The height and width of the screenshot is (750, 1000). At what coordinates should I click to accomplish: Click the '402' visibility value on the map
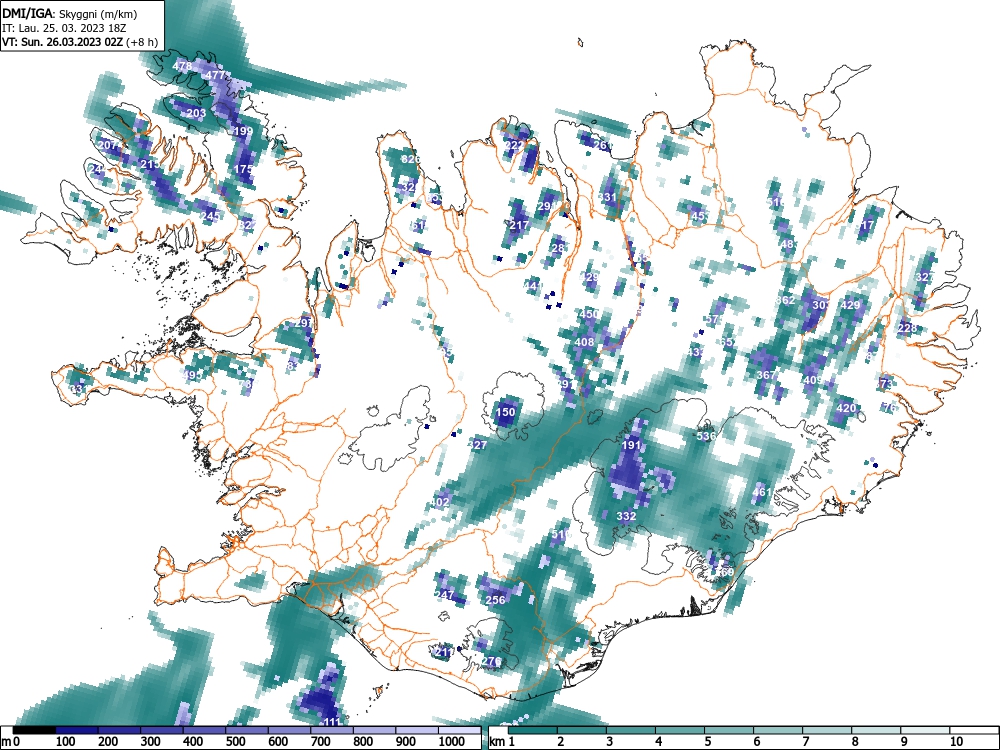point(439,503)
